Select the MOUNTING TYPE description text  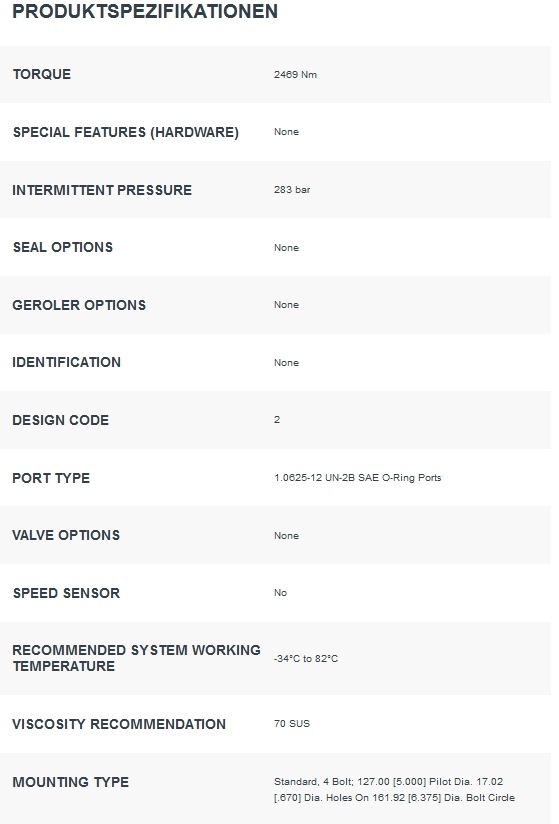[394, 789]
